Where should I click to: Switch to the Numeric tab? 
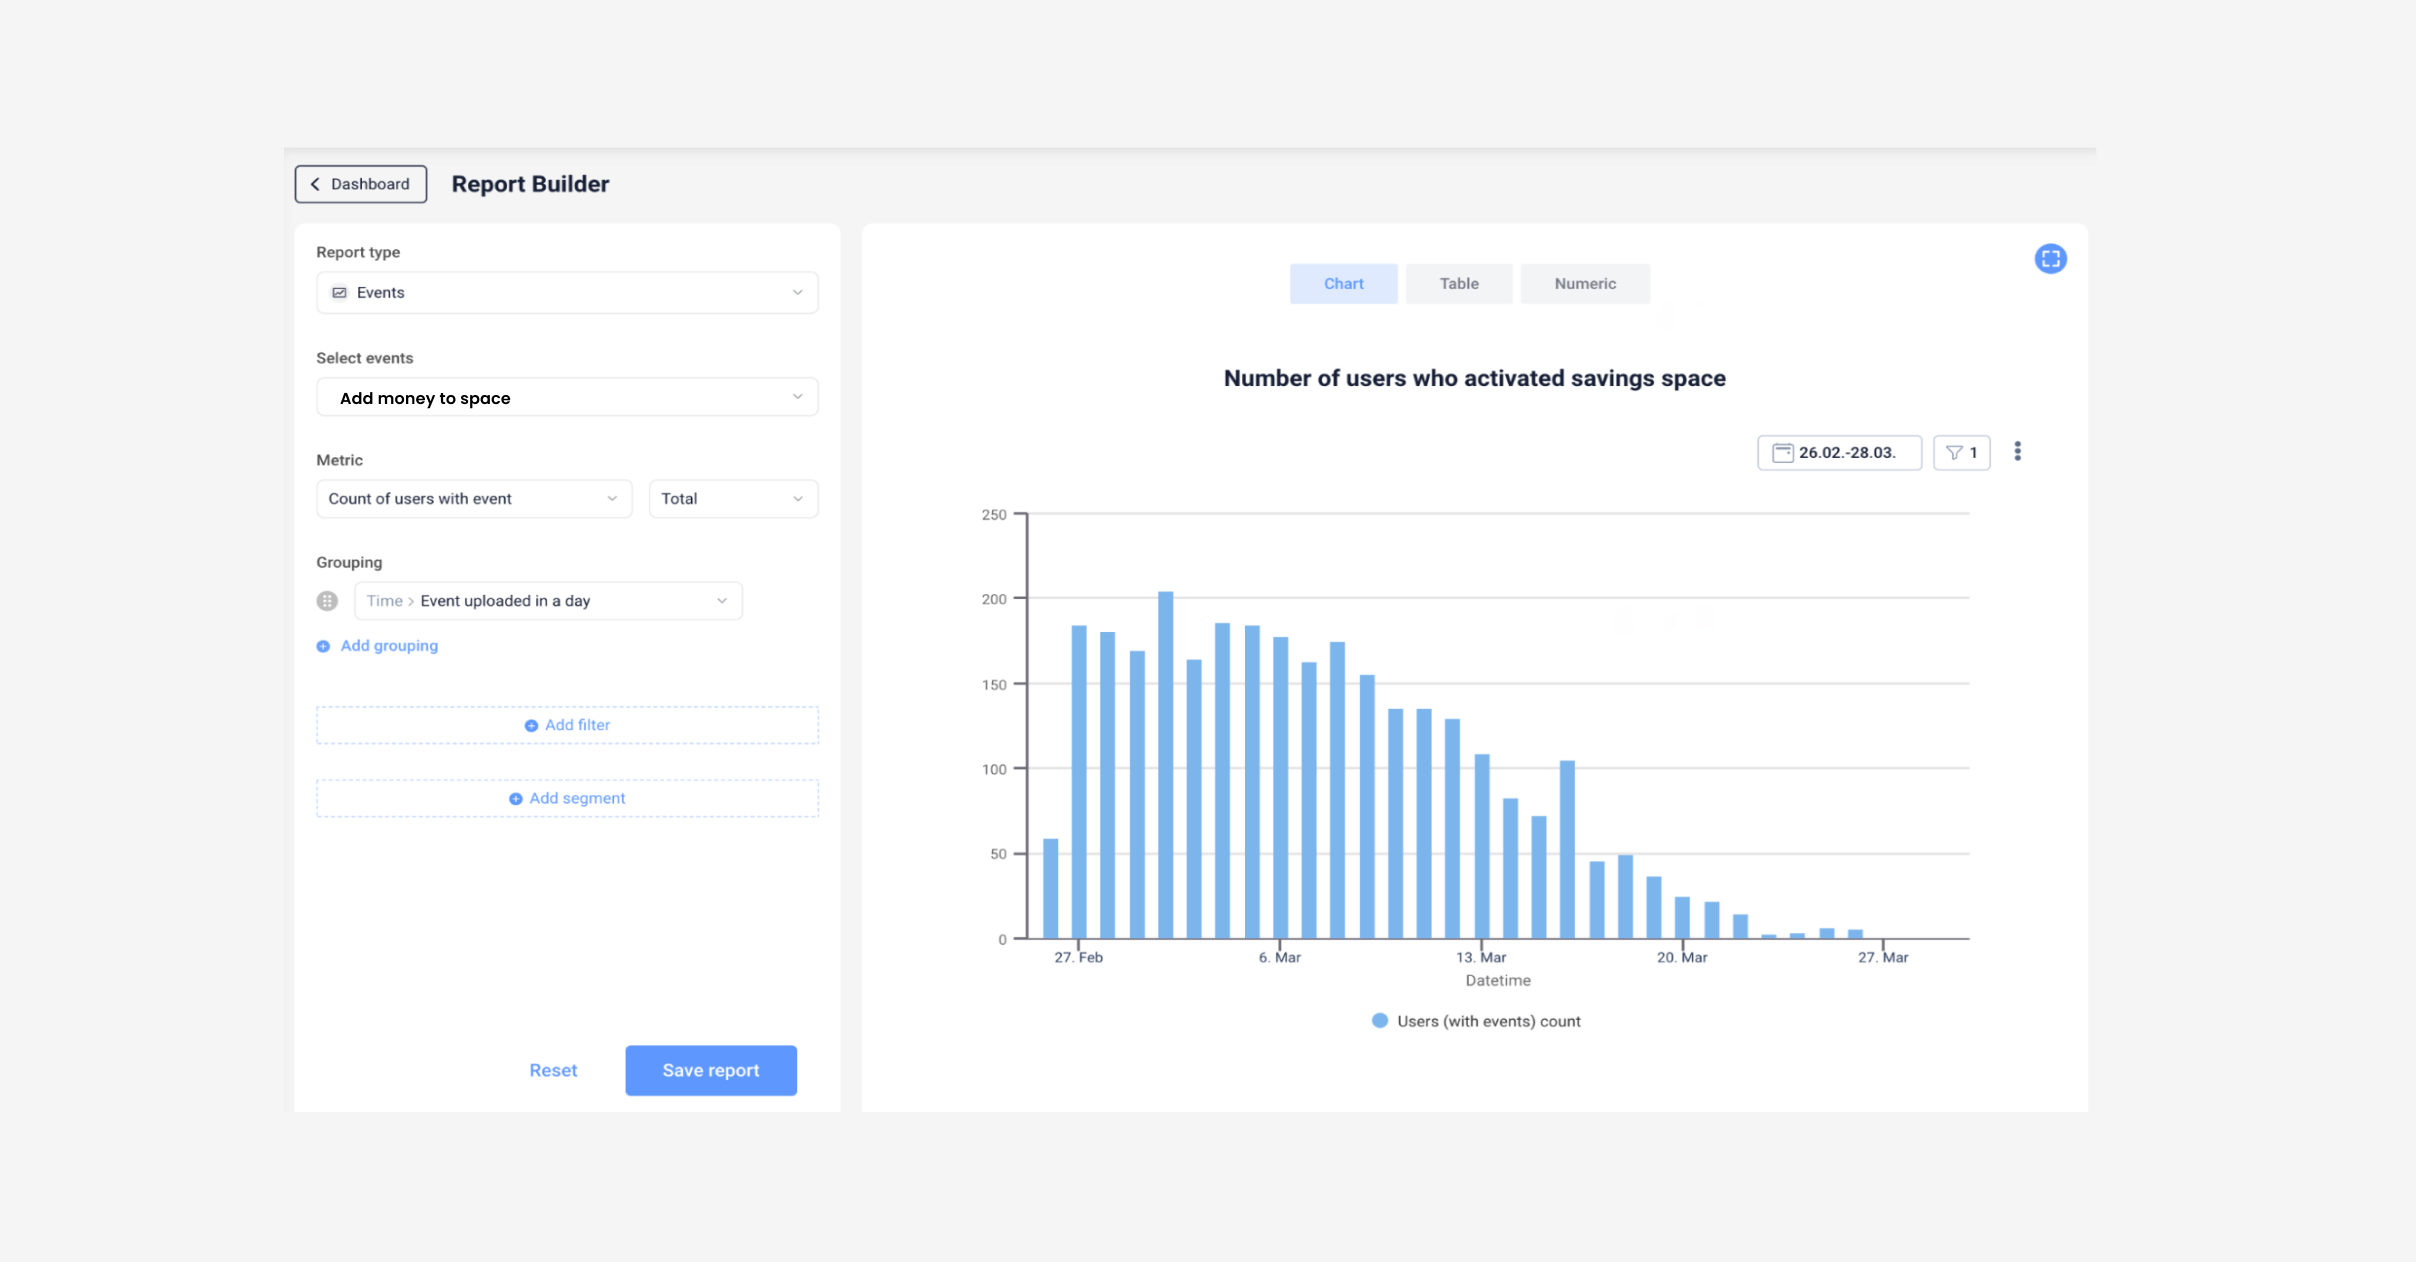point(1584,284)
